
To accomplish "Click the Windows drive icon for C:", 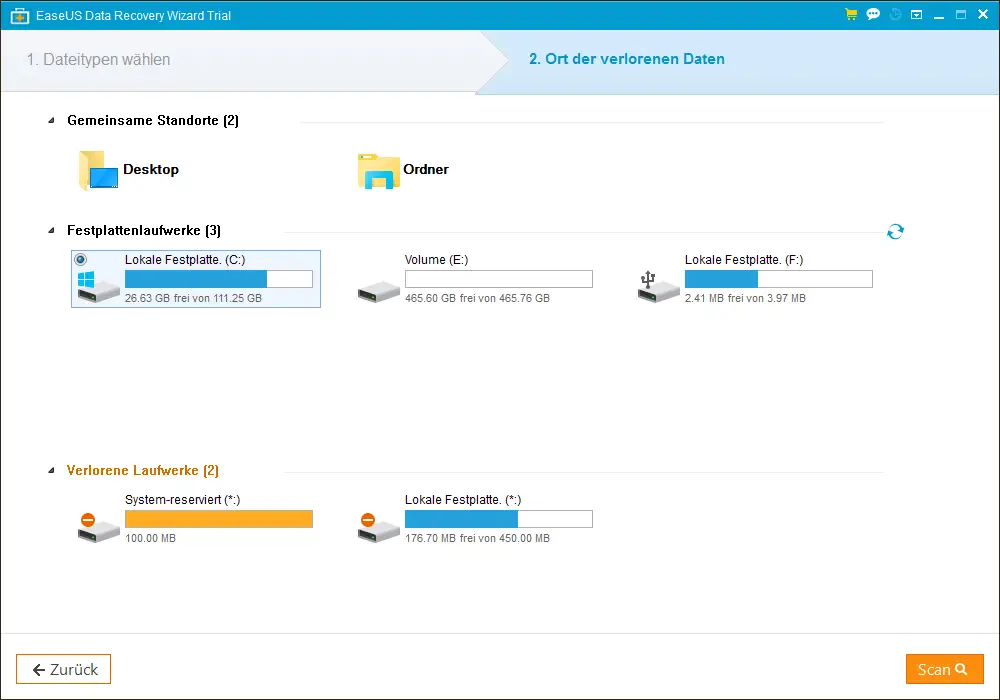I will 98,287.
